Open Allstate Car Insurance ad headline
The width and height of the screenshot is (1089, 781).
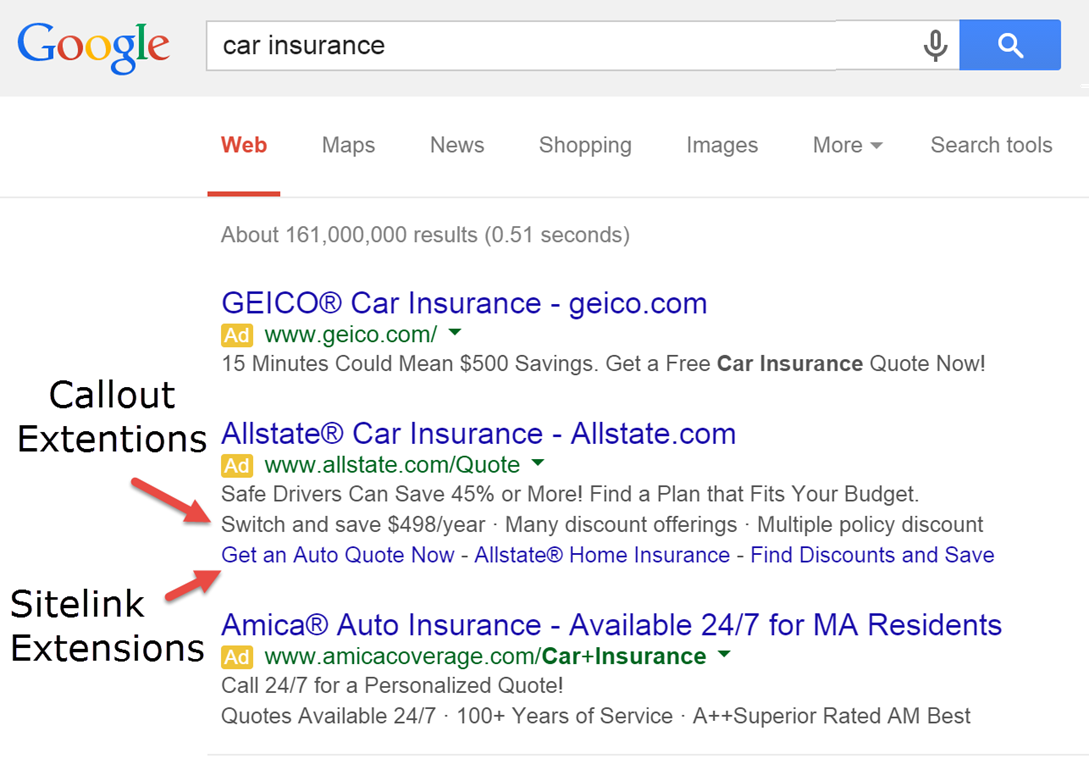point(479,434)
